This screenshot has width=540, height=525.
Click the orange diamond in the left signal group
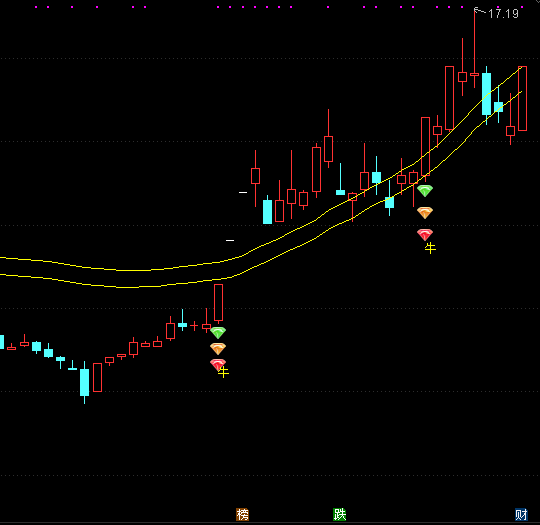tap(218, 349)
